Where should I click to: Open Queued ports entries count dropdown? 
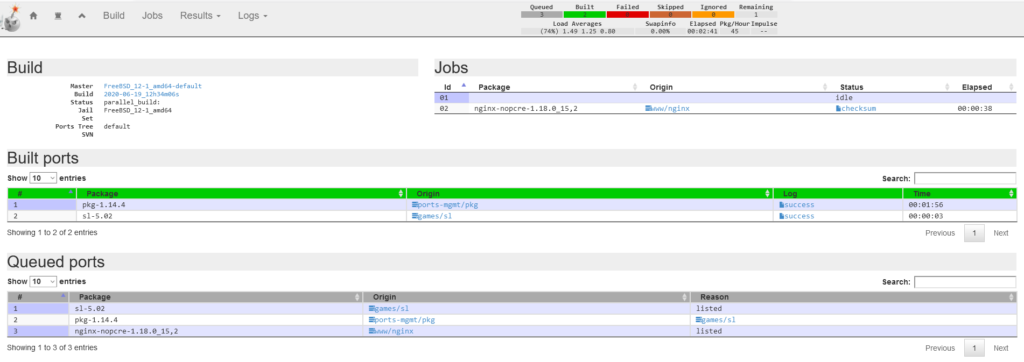(44, 282)
